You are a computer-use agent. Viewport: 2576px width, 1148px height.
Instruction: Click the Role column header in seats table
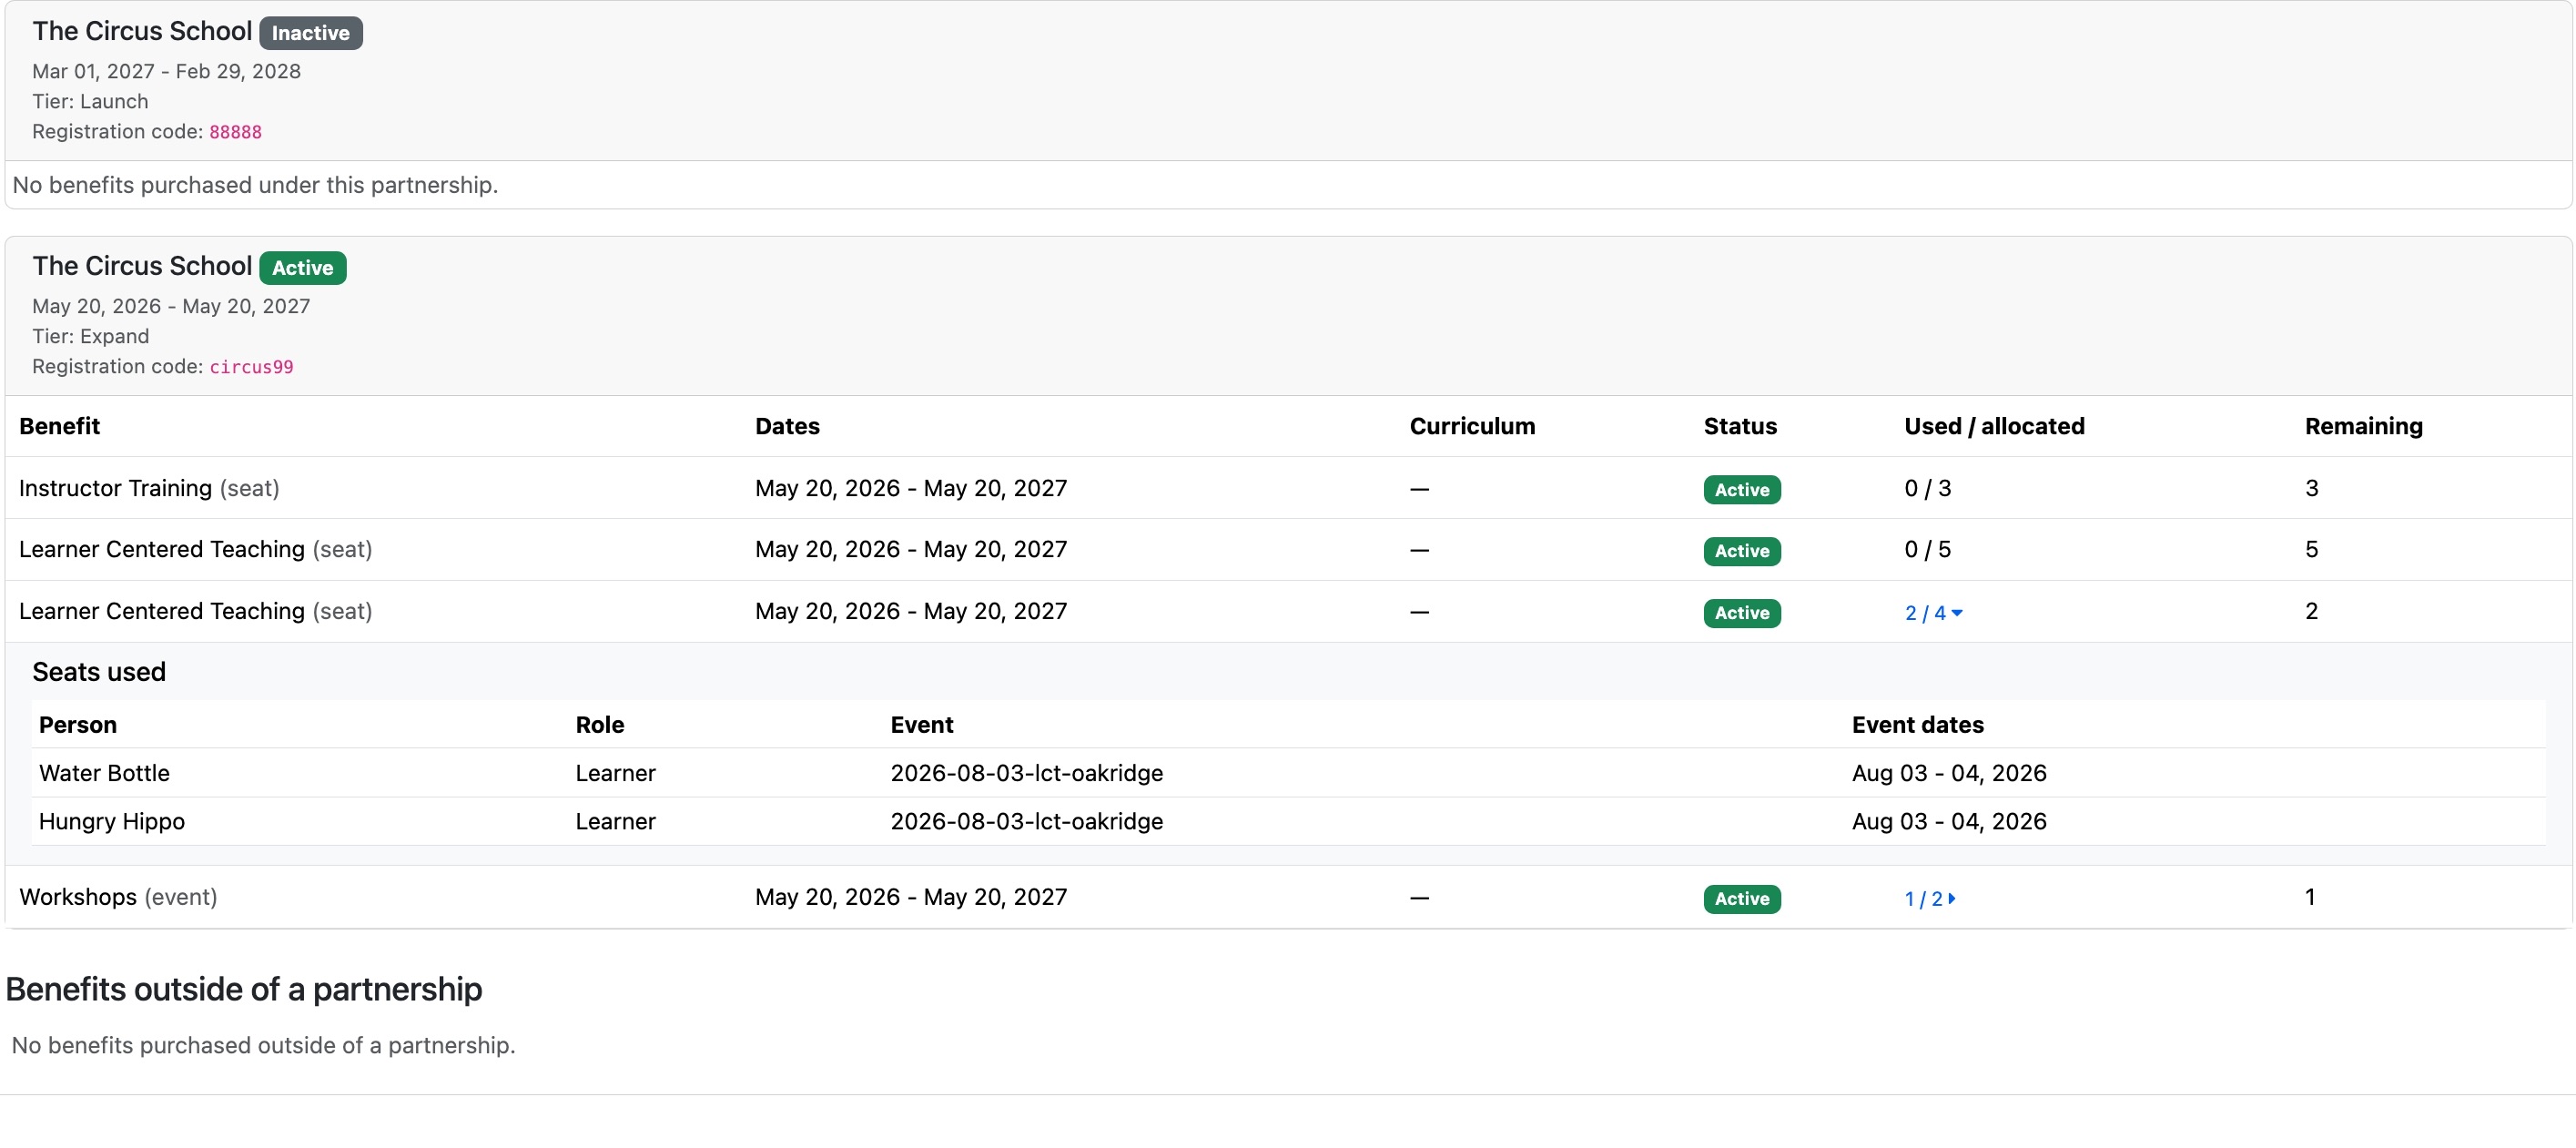tap(599, 725)
